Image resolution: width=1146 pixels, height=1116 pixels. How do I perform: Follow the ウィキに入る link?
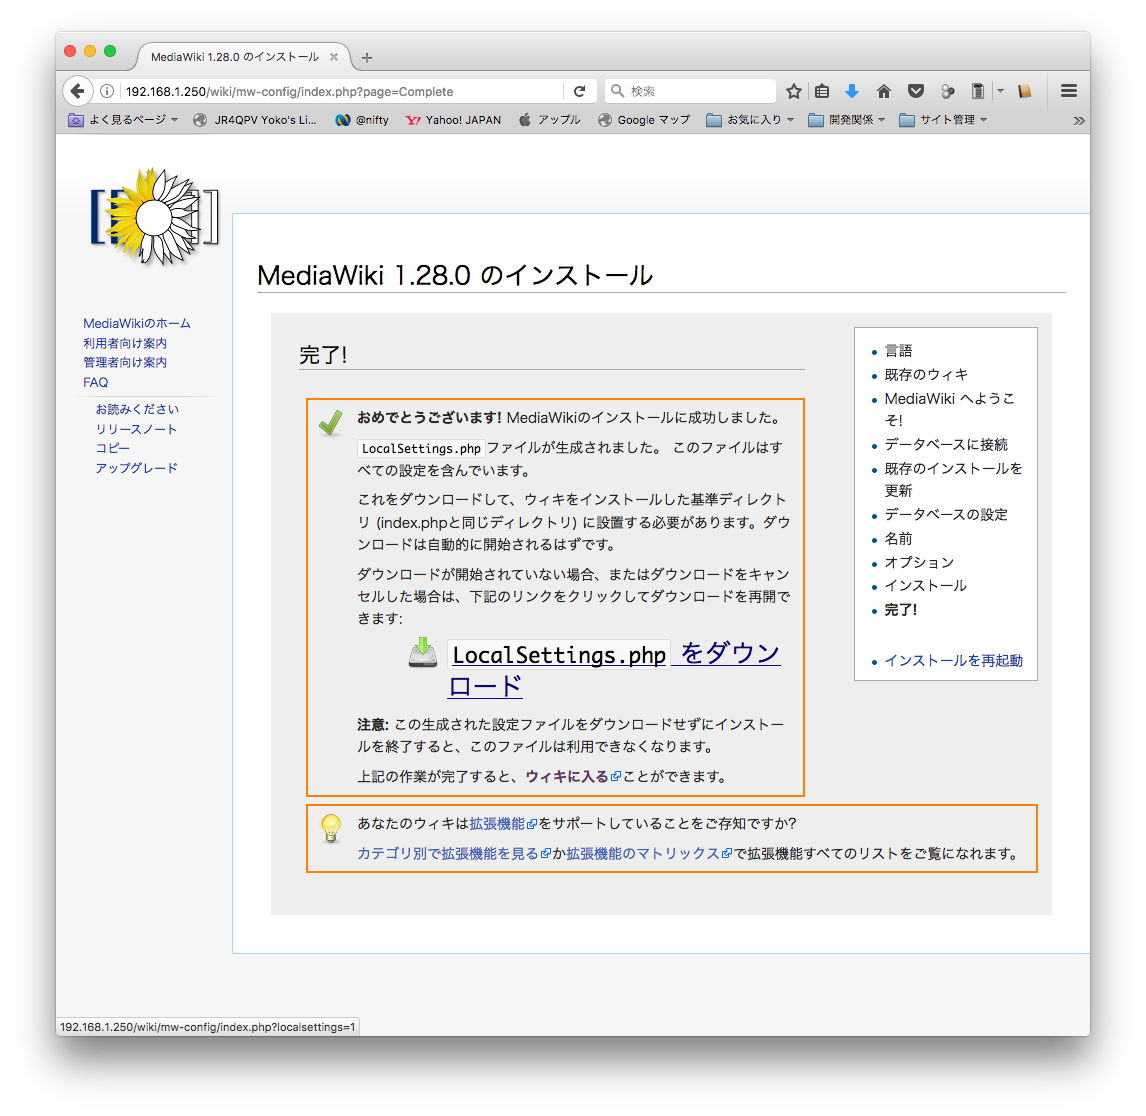567,777
